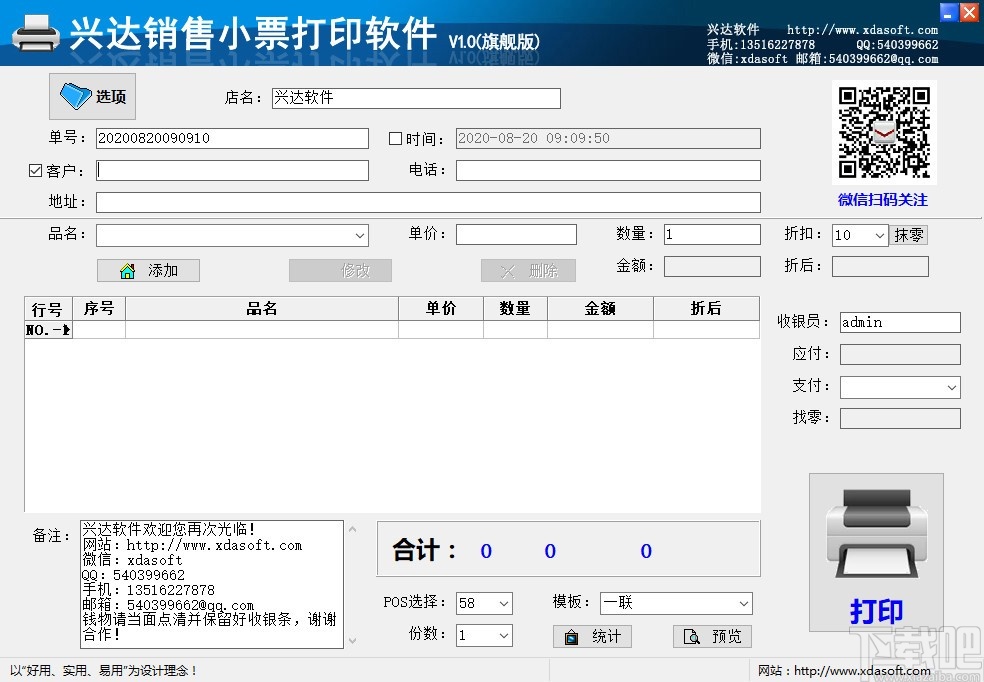Click the 修改 (Modify) button
984x682 pixels.
coord(340,270)
